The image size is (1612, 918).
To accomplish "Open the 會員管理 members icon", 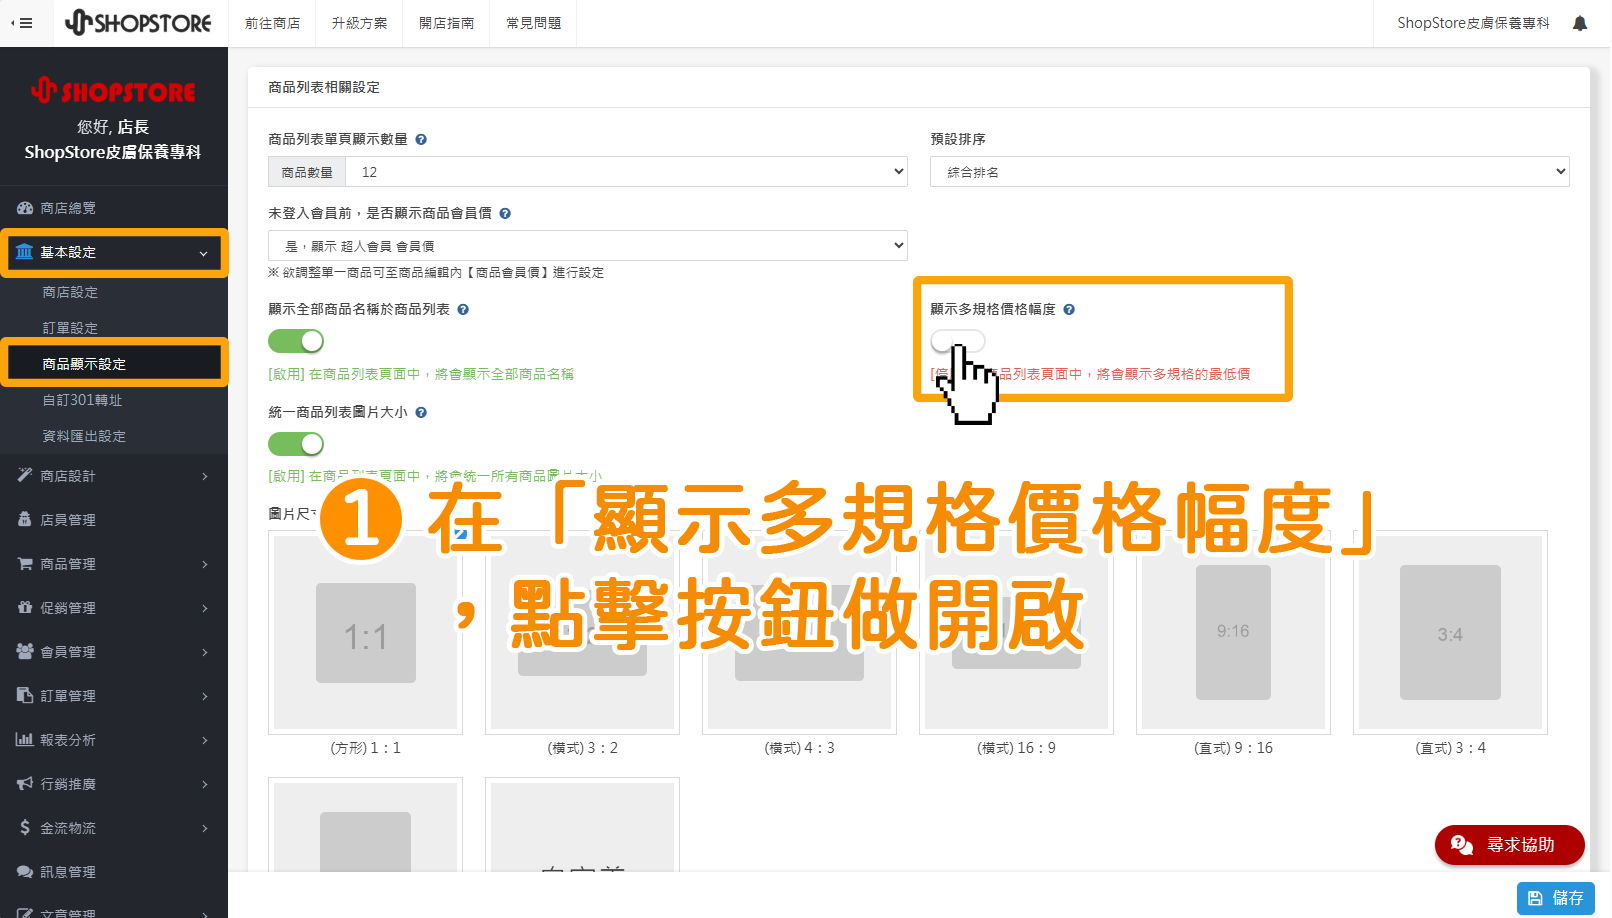I will pyautogui.click(x=24, y=651).
